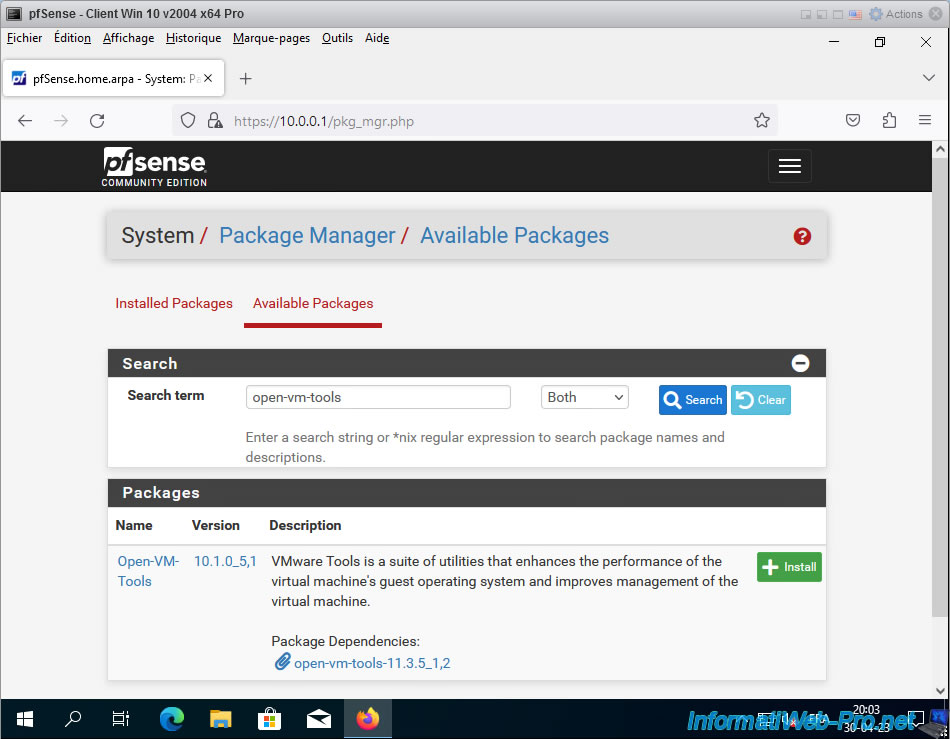The image size is (950, 739).
Task: Open the Marque-pages menu
Action: coord(271,38)
